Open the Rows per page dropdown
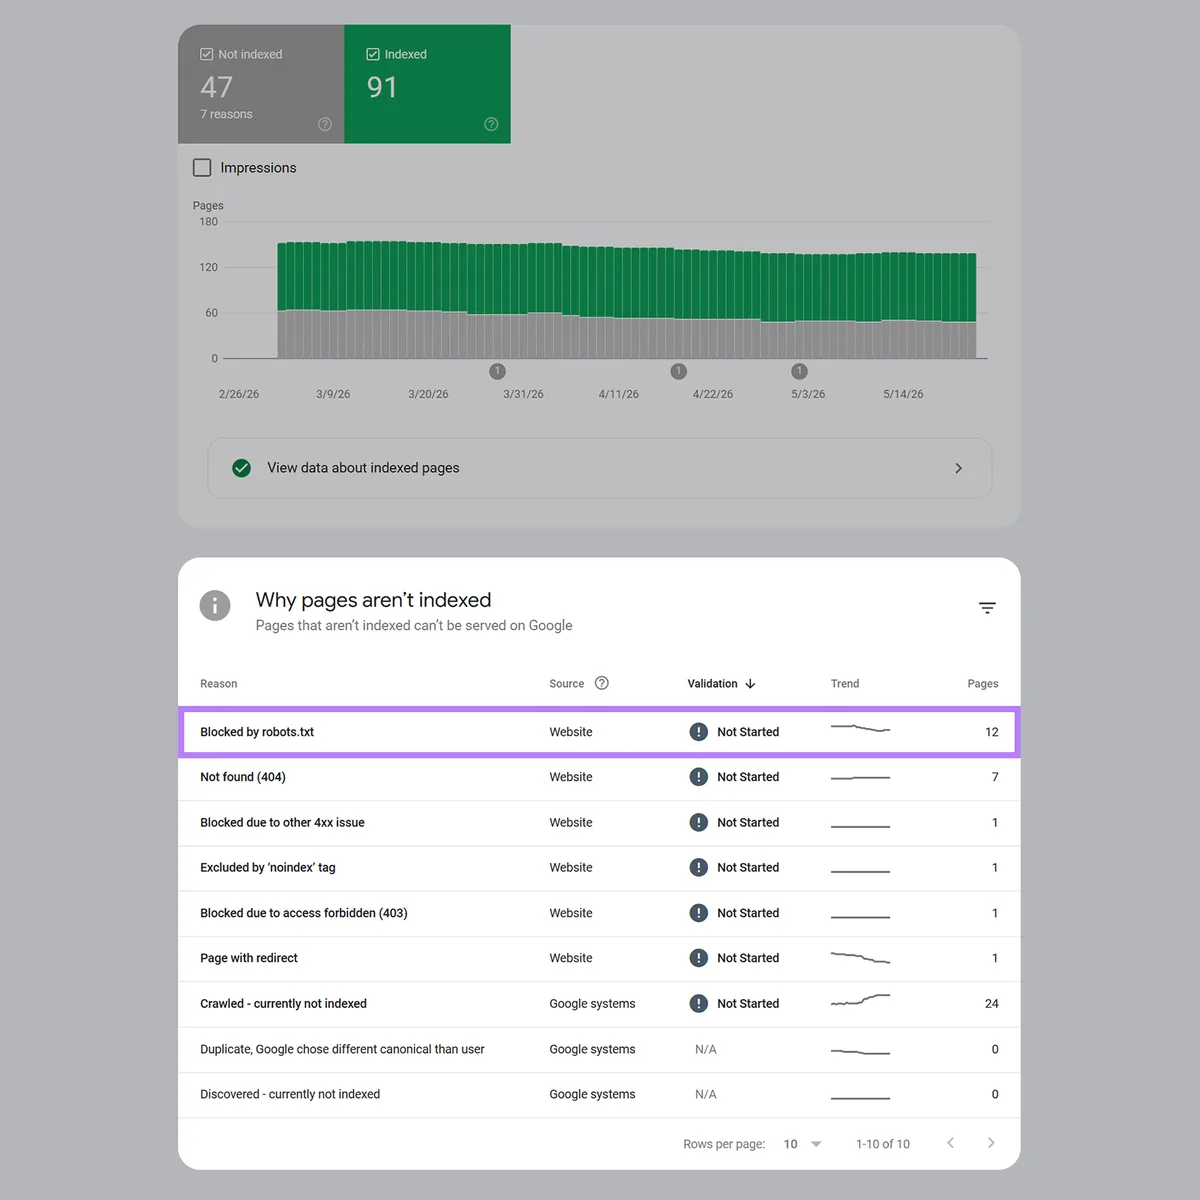The width and height of the screenshot is (1200, 1200). pos(803,1144)
